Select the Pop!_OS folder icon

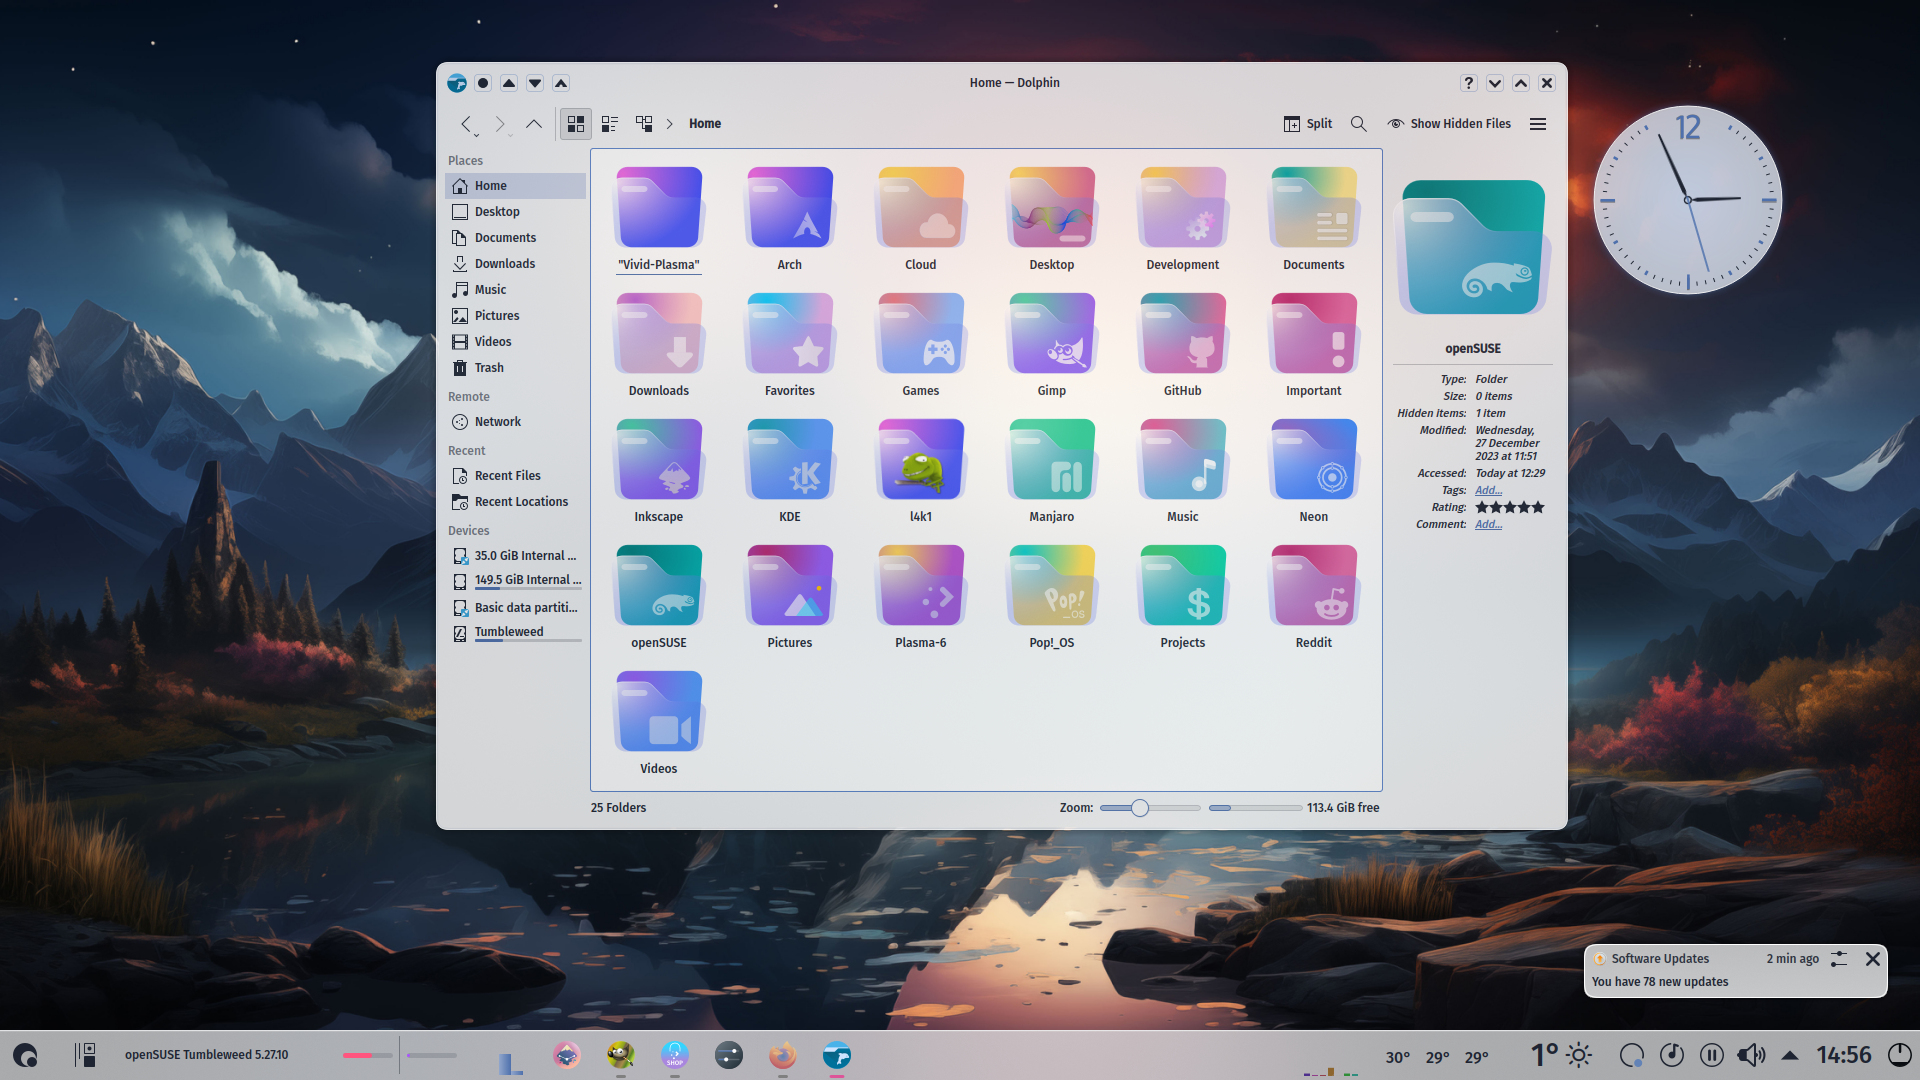(1052, 585)
